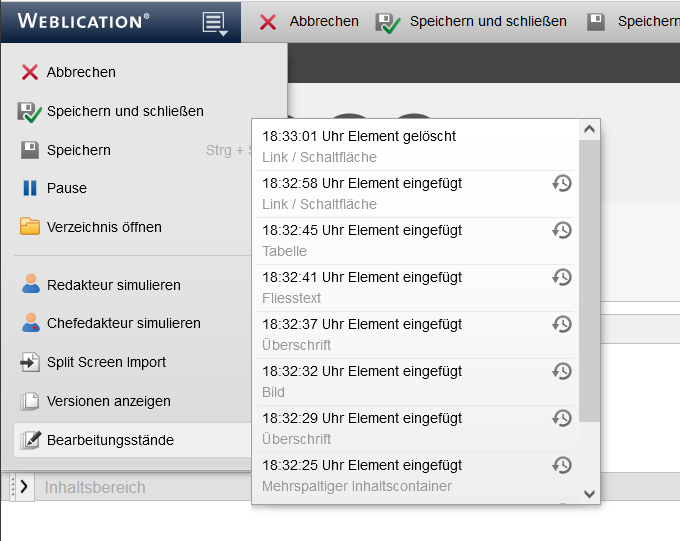Click Speichern und schließen in the toolbar
The height and width of the screenshot is (541, 680).
pos(487,21)
